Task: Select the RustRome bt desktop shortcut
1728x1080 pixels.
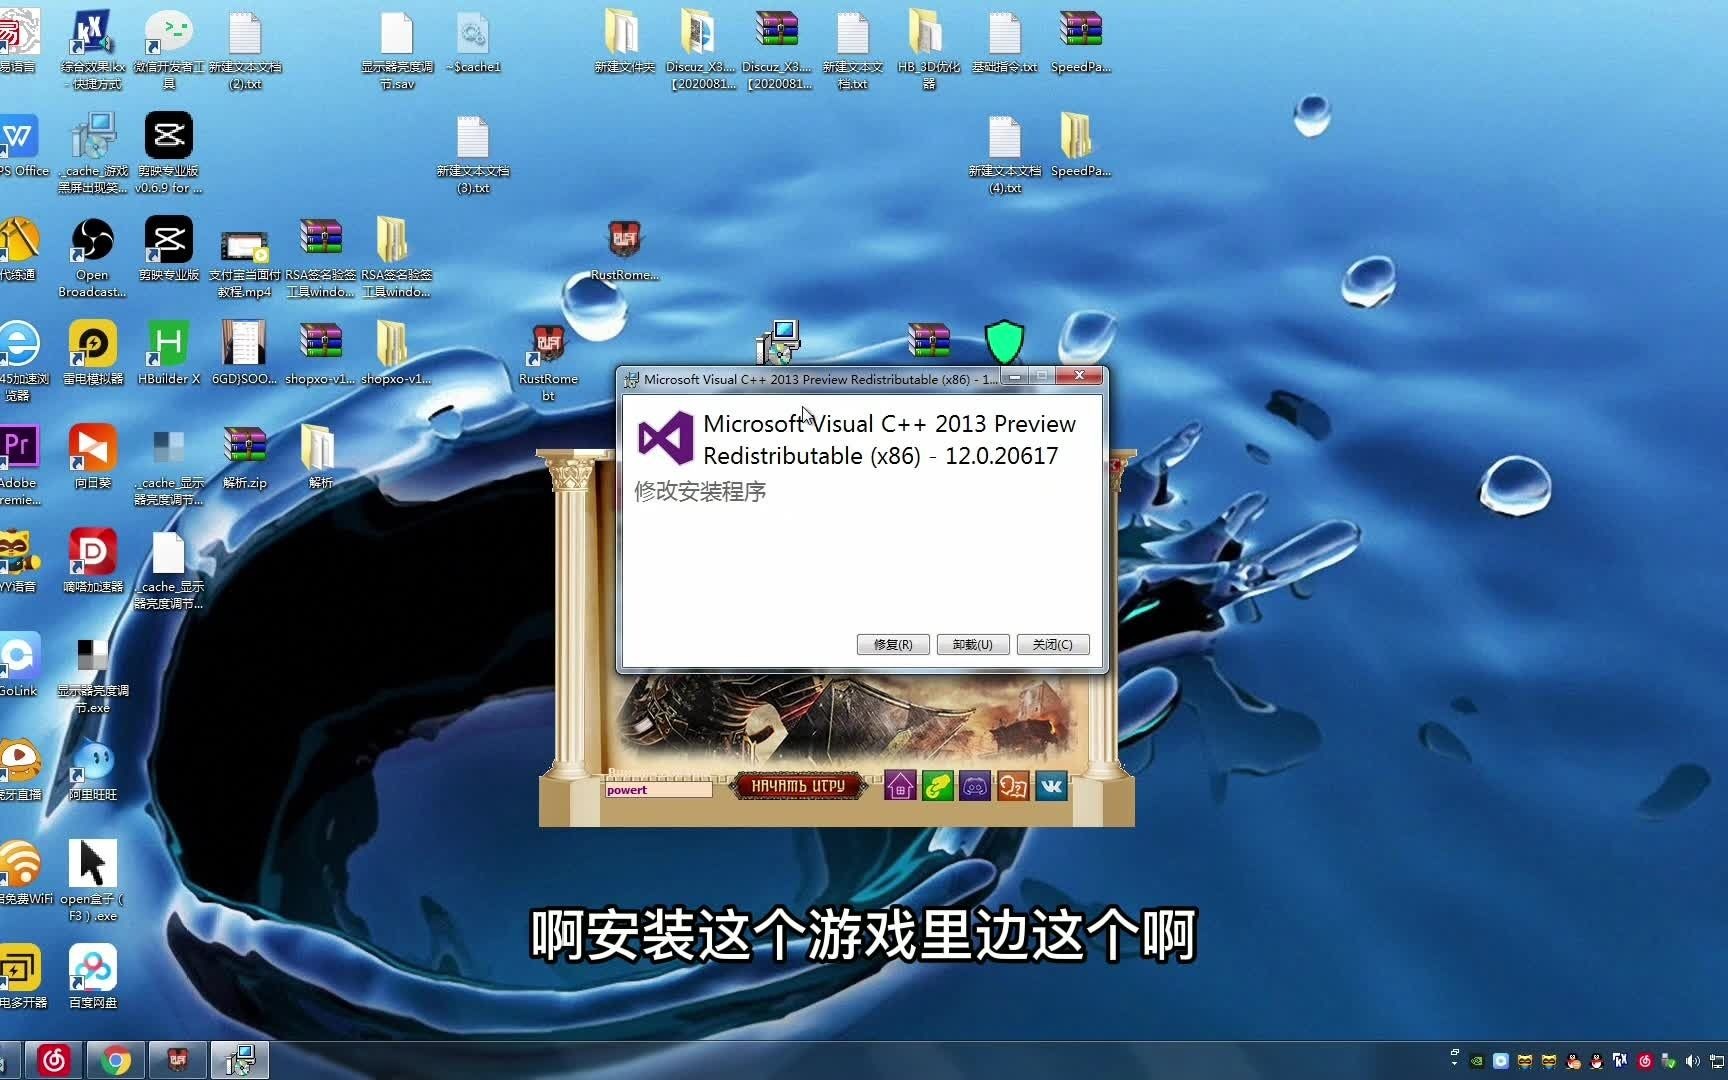Action: click(548, 362)
